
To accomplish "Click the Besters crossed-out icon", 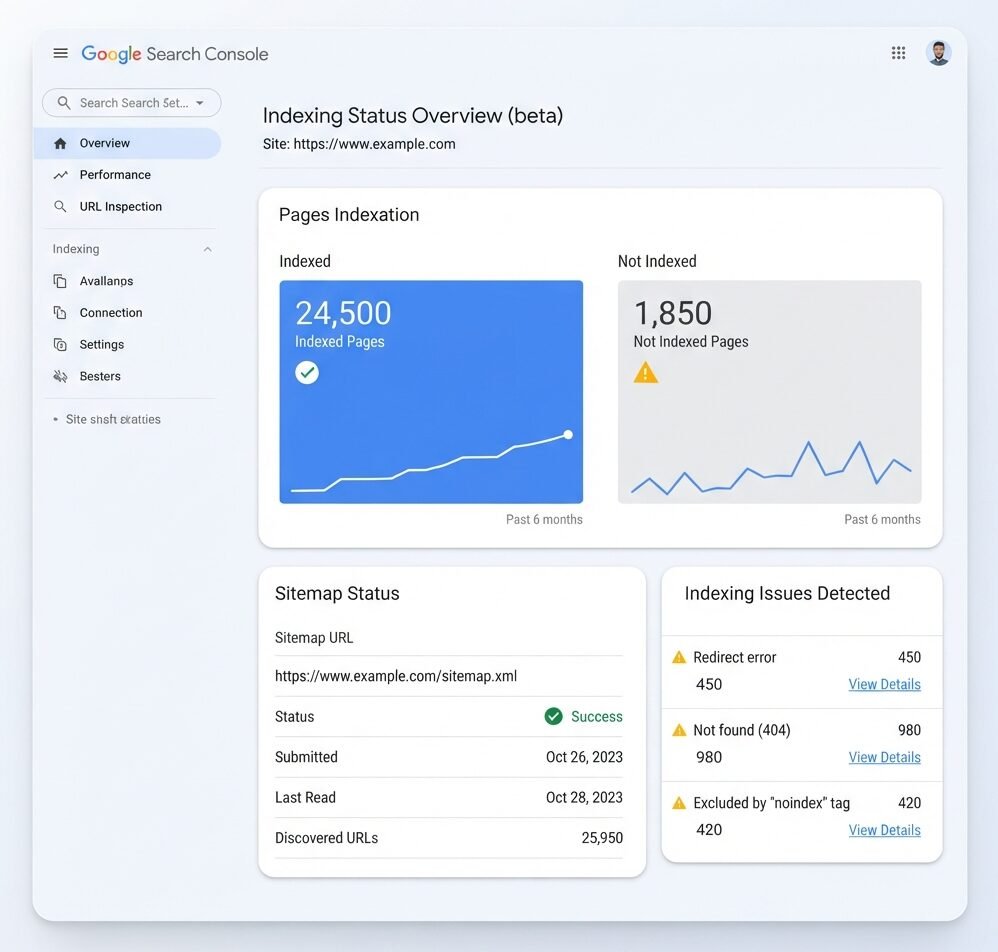I will pyautogui.click(x=60, y=376).
